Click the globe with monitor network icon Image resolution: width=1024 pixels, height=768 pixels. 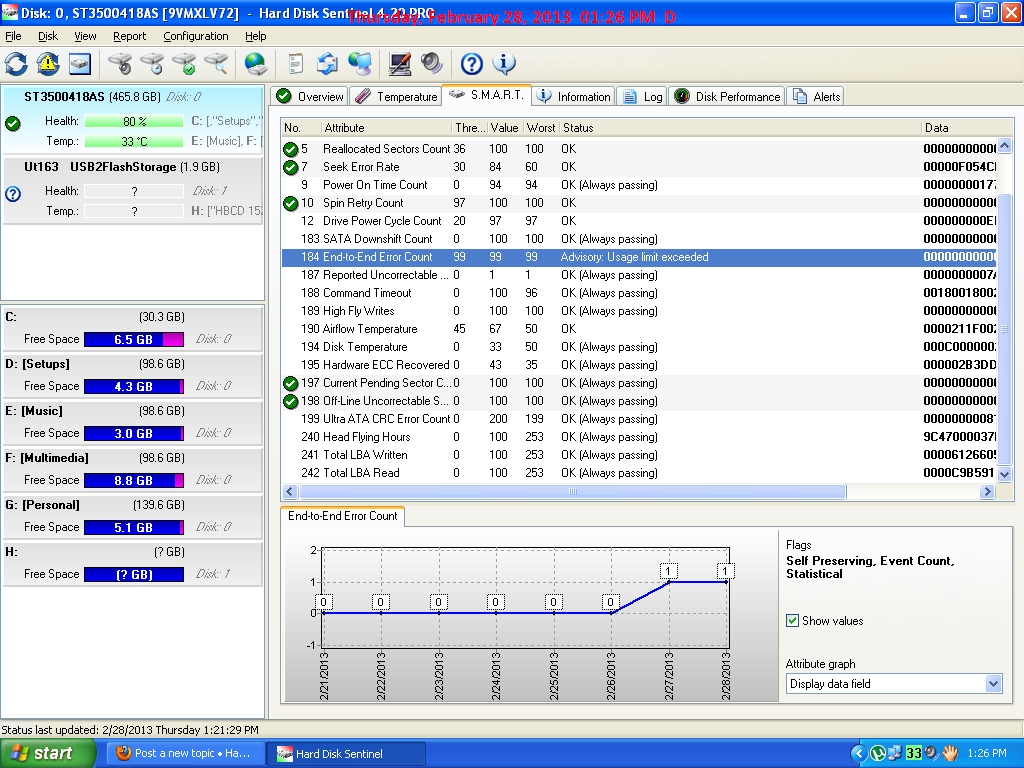pyautogui.click(x=359, y=63)
